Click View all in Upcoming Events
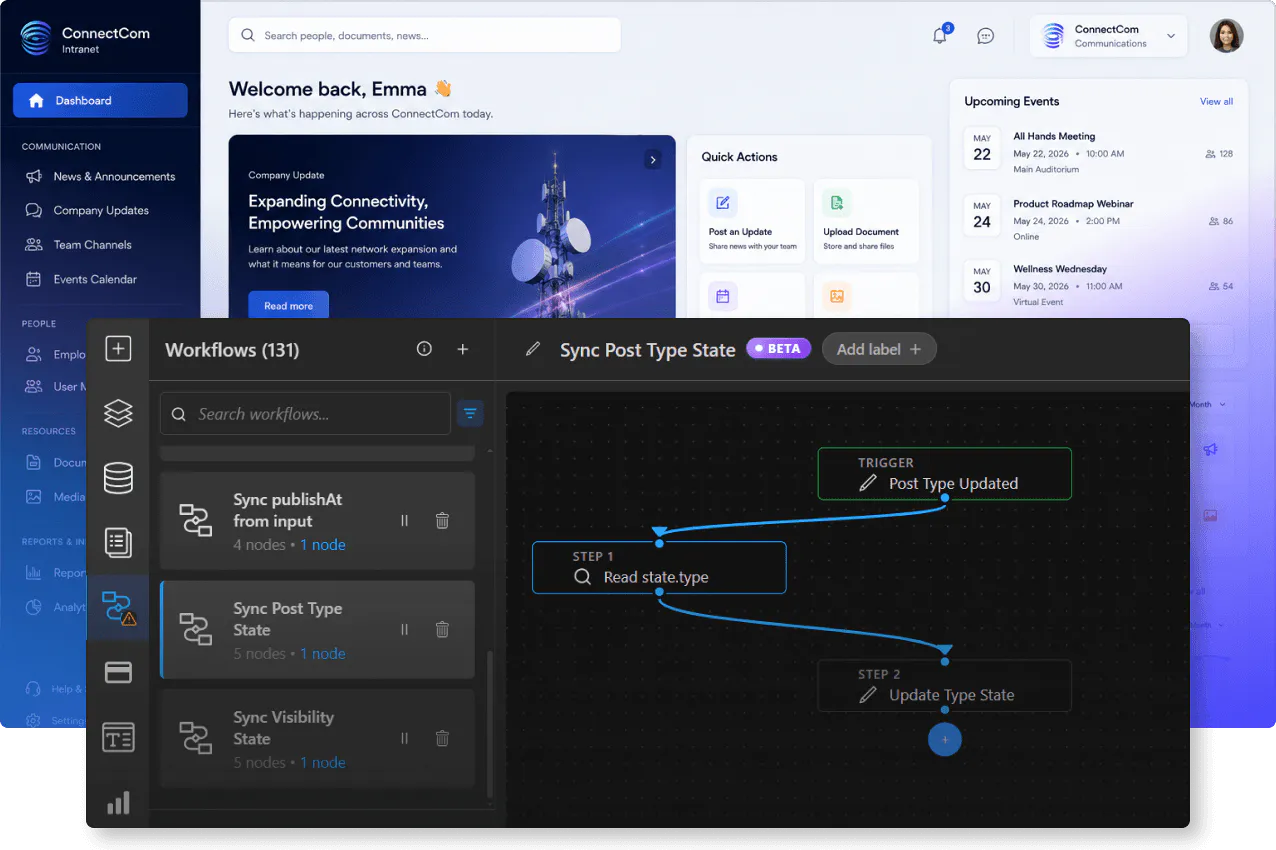The width and height of the screenshot is (1276, 850). pos(1216,101)
